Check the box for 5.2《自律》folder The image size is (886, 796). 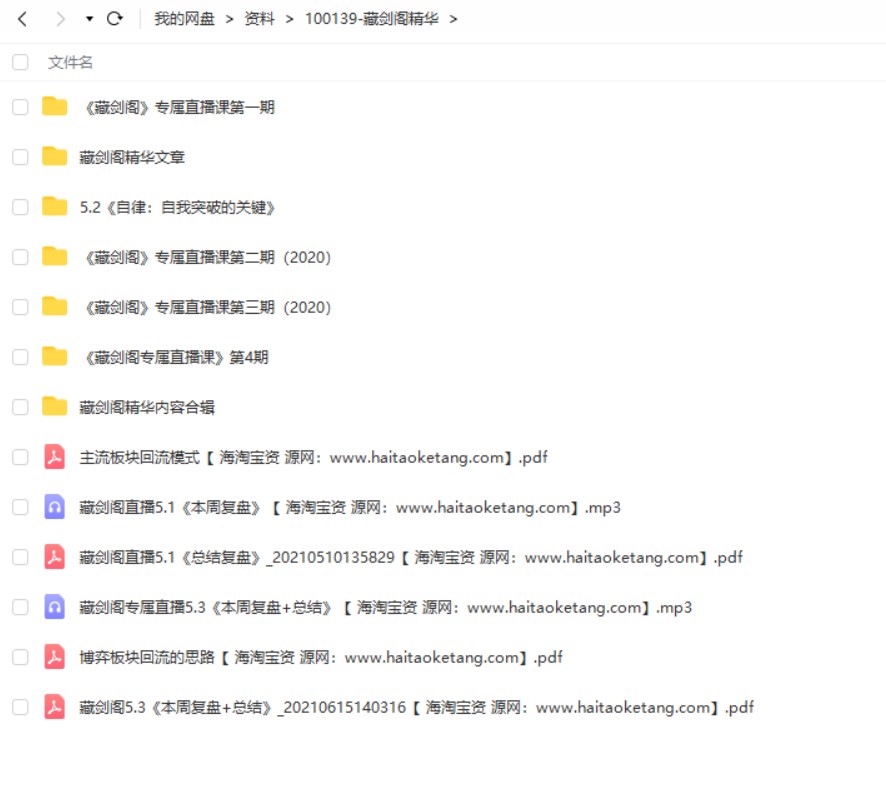tap(20, 207)
